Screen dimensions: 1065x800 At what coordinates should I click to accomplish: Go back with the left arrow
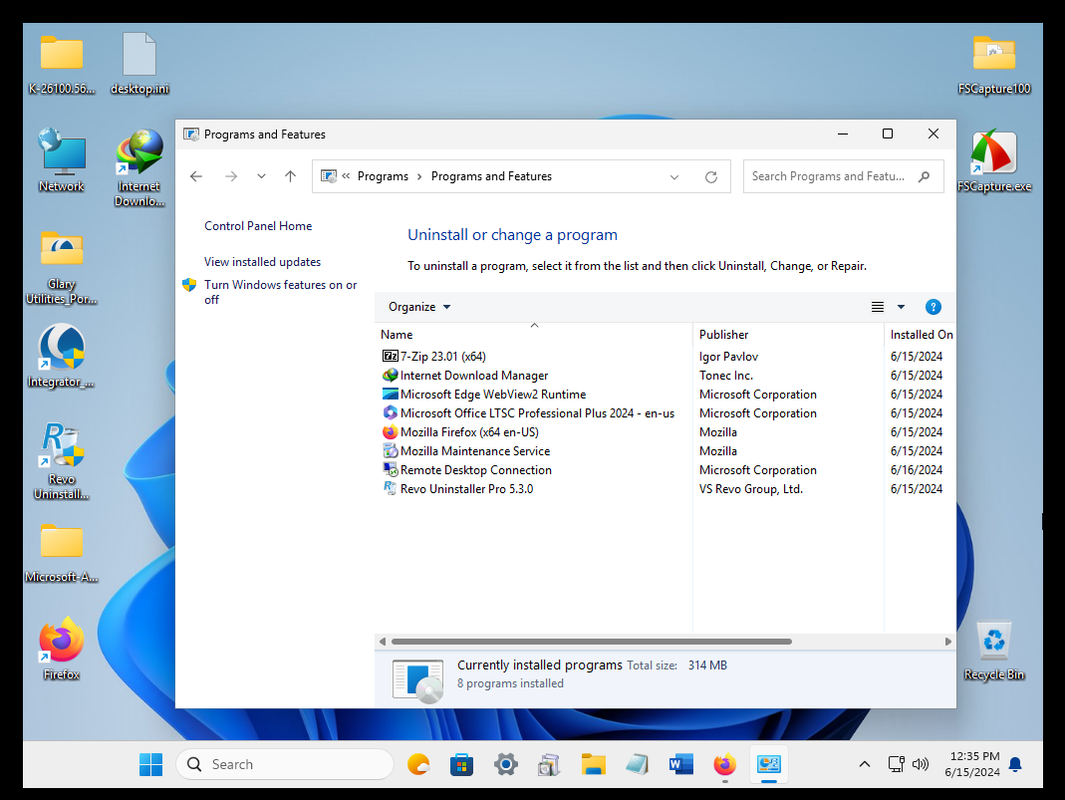(x=196, y=177)
